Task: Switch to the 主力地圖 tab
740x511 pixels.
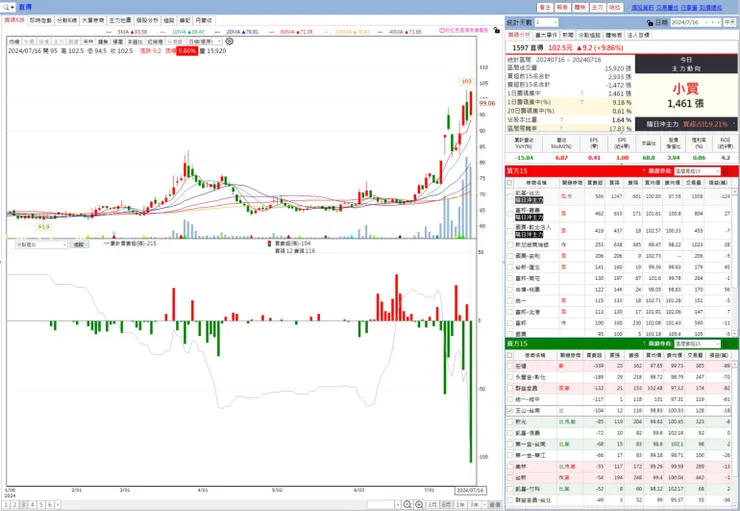Action: coord(120,20)
